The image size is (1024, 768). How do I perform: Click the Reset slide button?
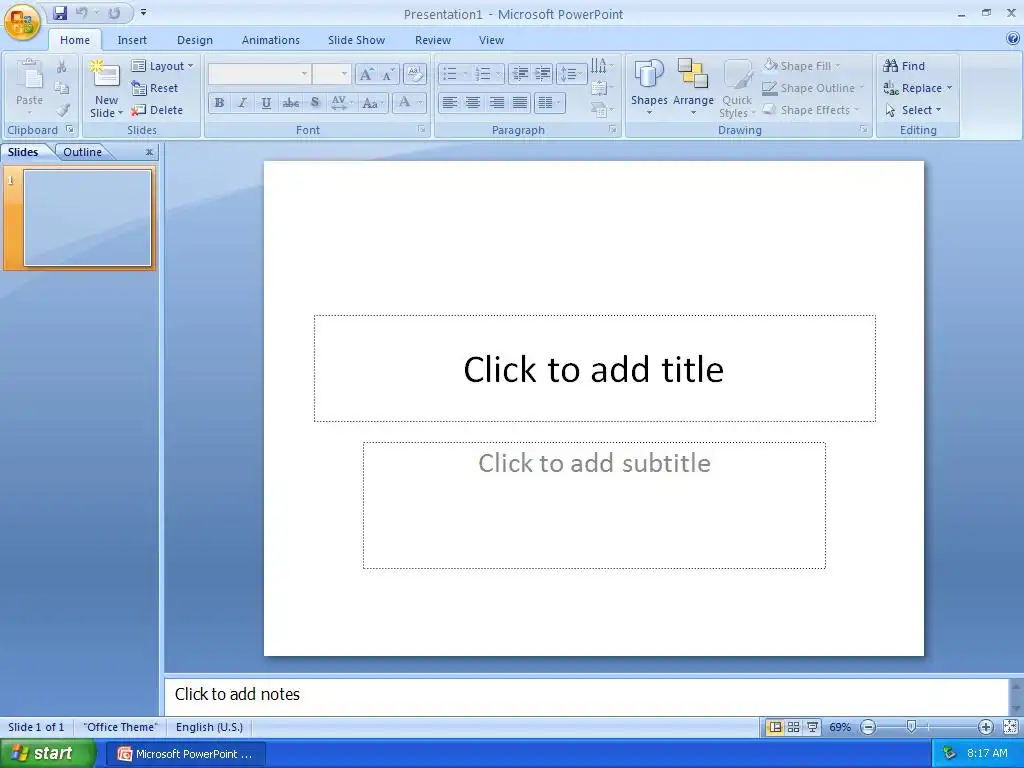coord(155,88)
